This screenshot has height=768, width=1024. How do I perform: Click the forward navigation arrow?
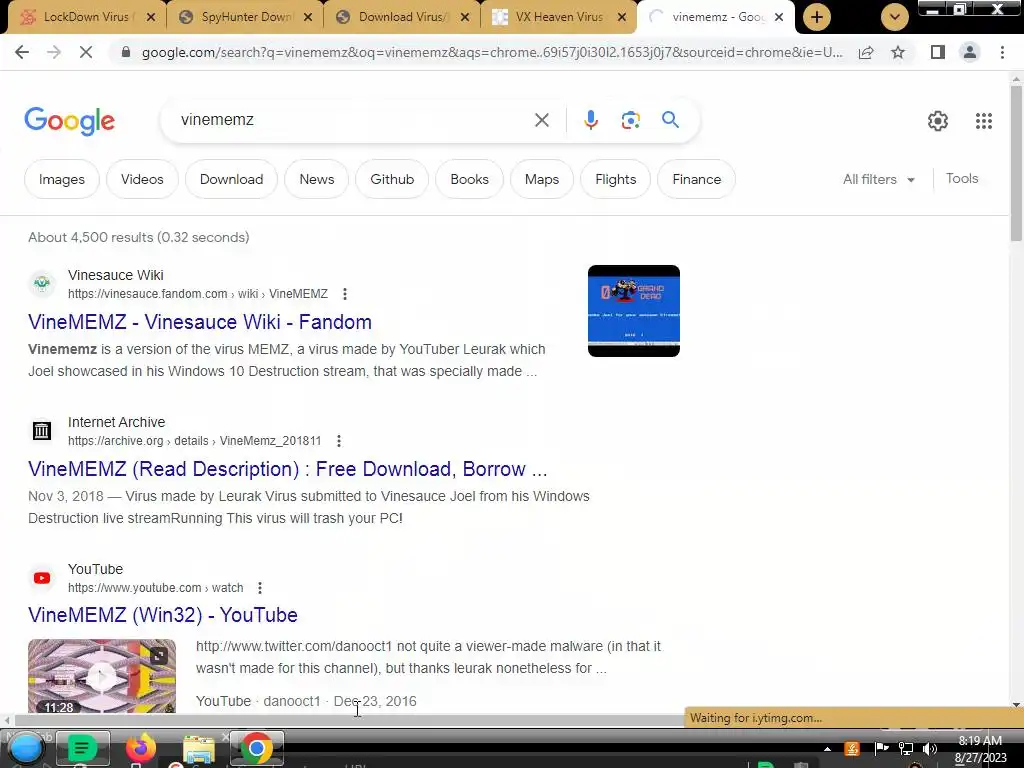click(x=54, y=52)
